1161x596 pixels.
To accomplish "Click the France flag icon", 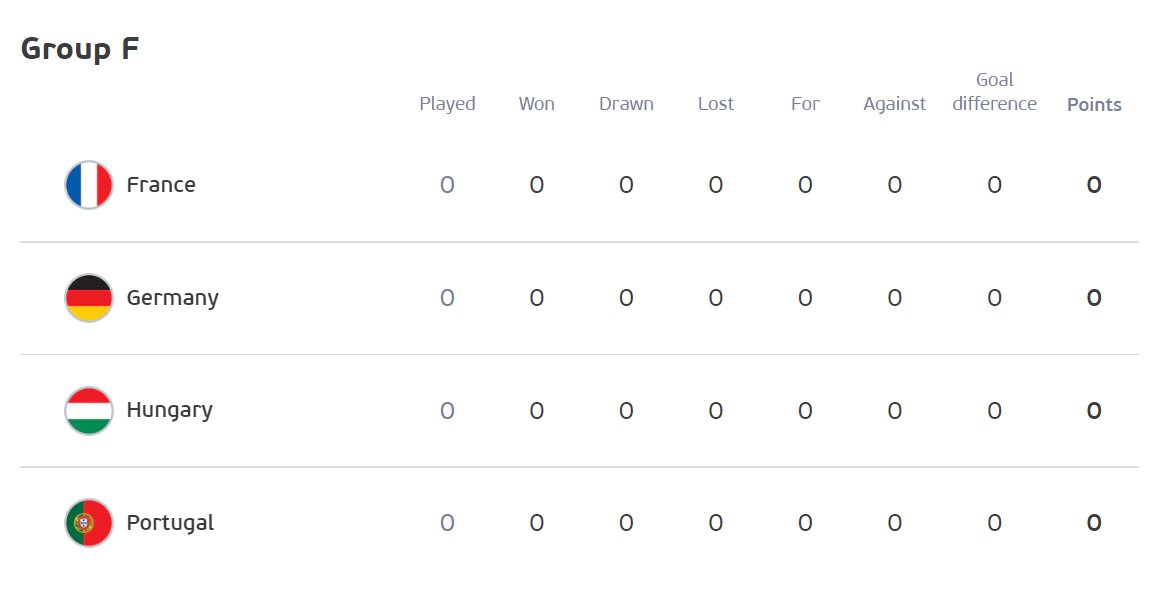I will click(89, 185).
